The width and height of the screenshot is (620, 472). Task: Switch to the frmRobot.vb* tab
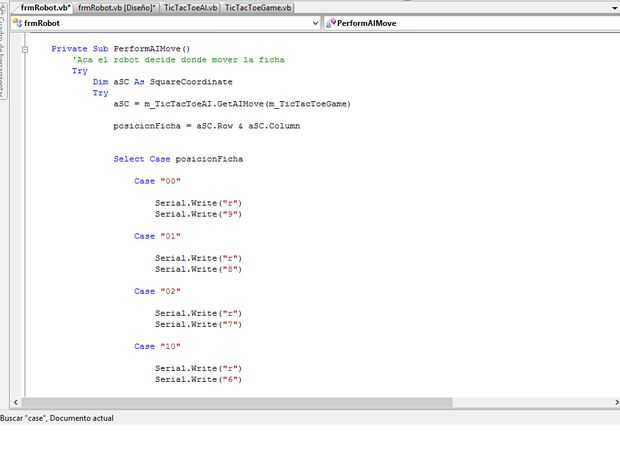click(x=45, y=8)
